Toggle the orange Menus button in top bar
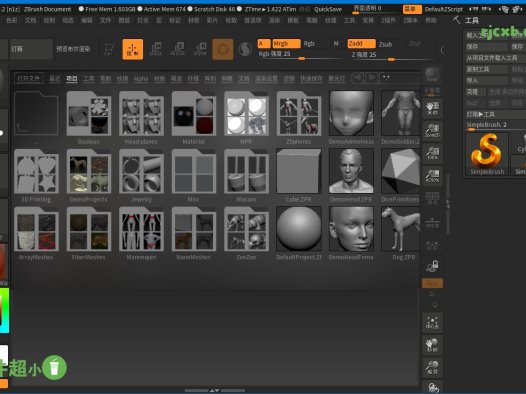The height and width of the screenshot is (394, 526). coord(412,9)
